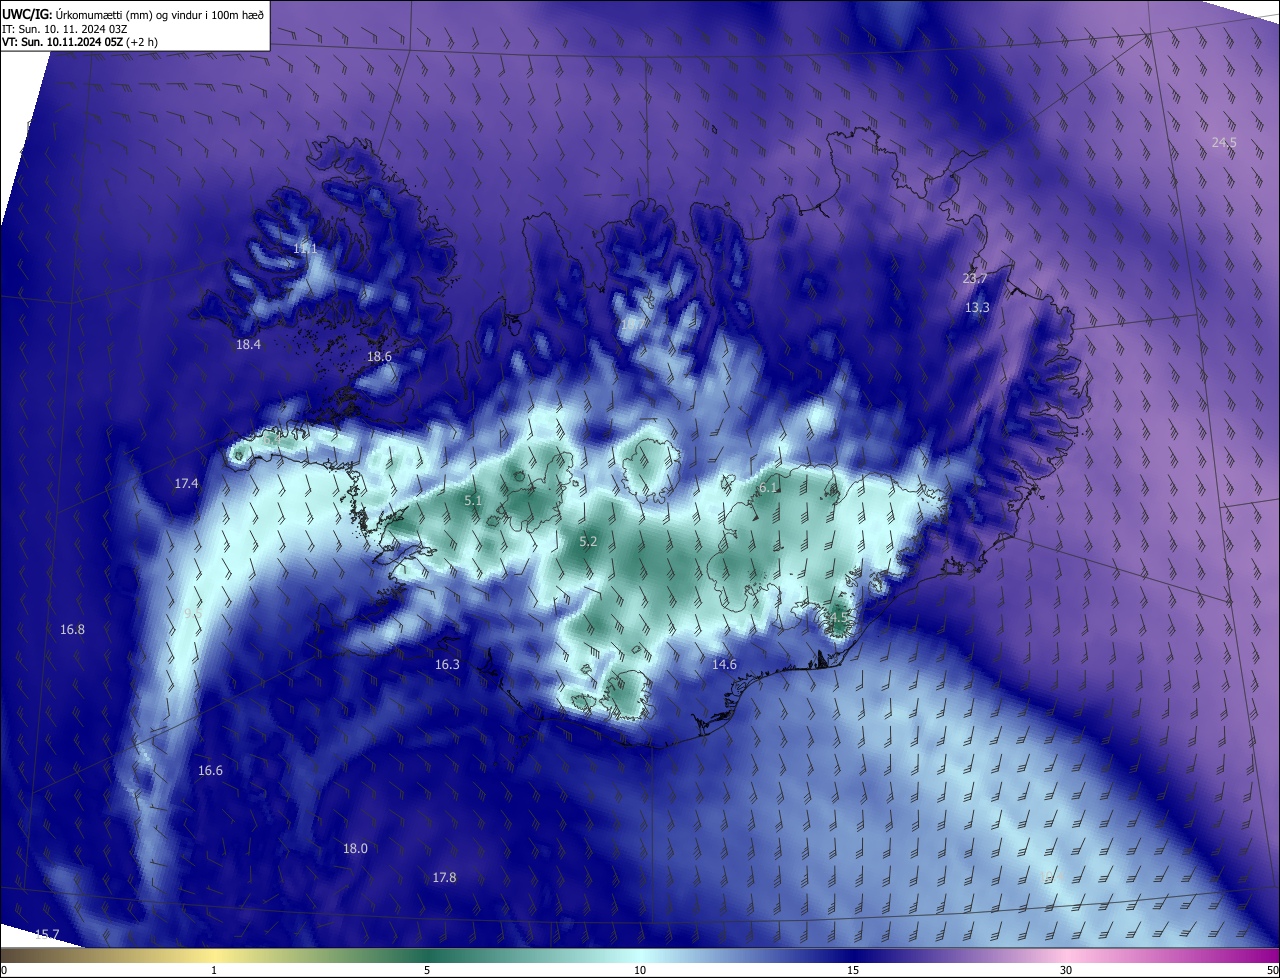Click the 23.7 value label in east Iceland
This screenshot has height=978, width=1280.
tap(975, 278)
